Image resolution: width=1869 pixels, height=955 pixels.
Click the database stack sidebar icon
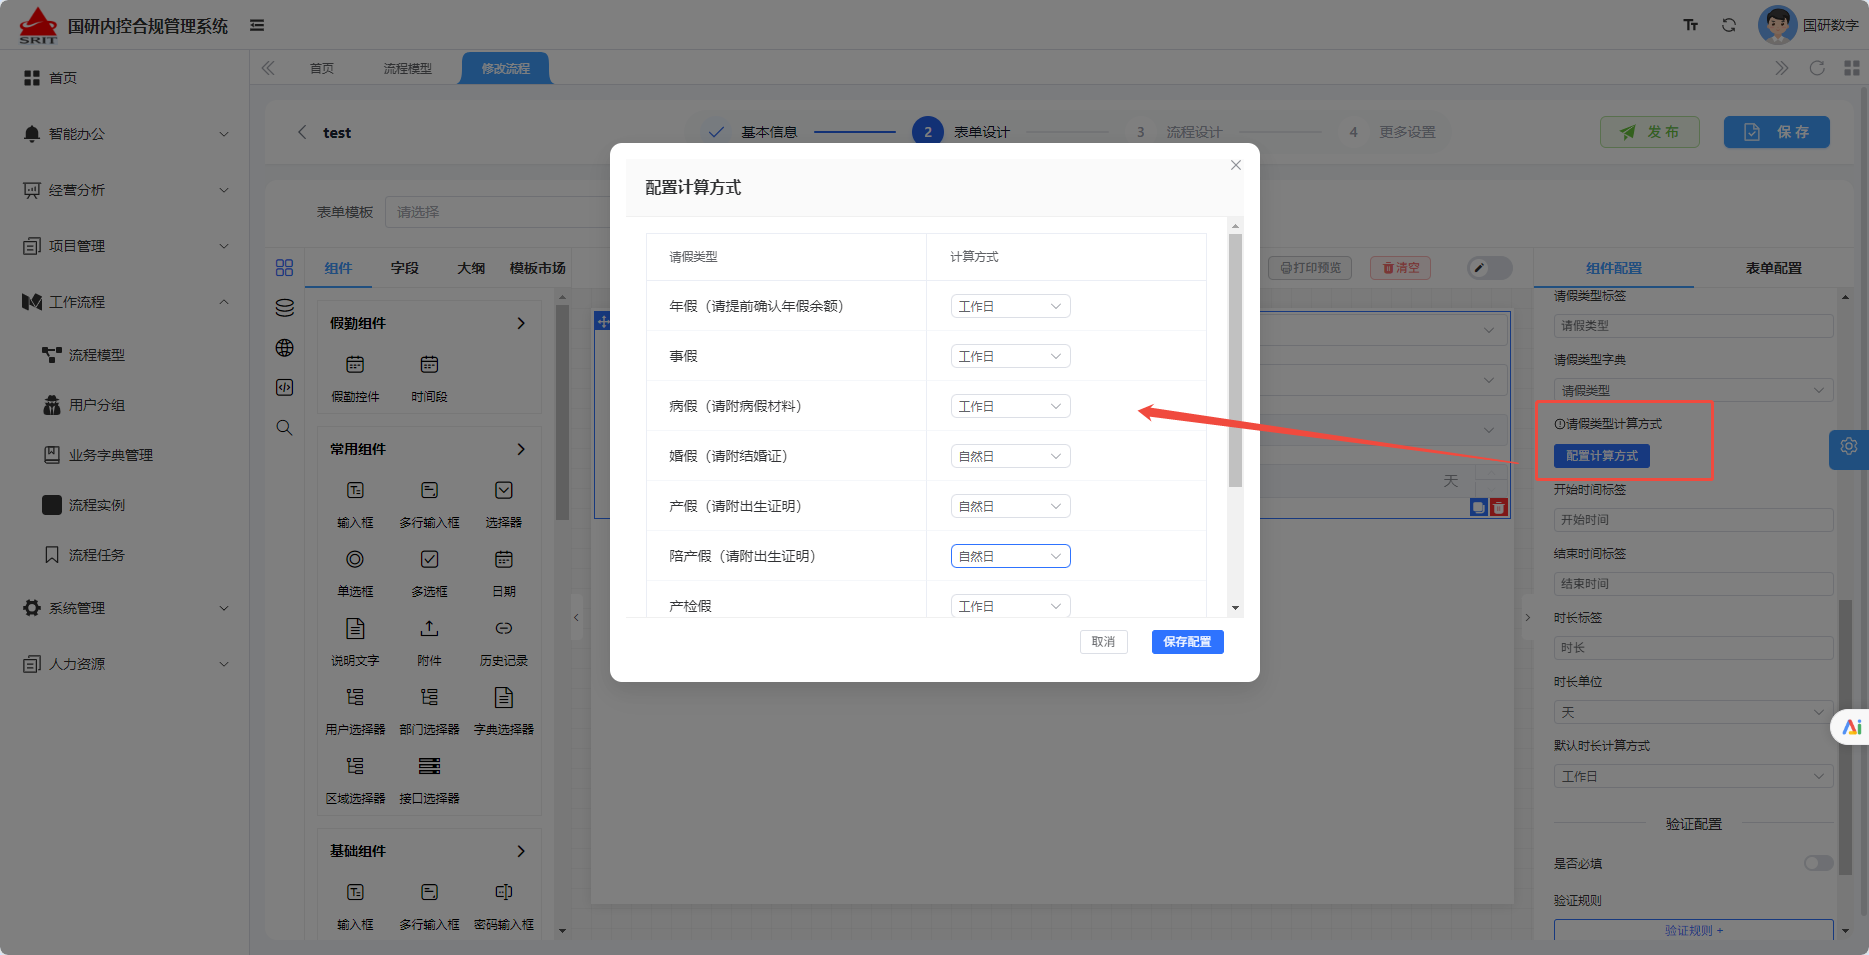pos(285,308)
